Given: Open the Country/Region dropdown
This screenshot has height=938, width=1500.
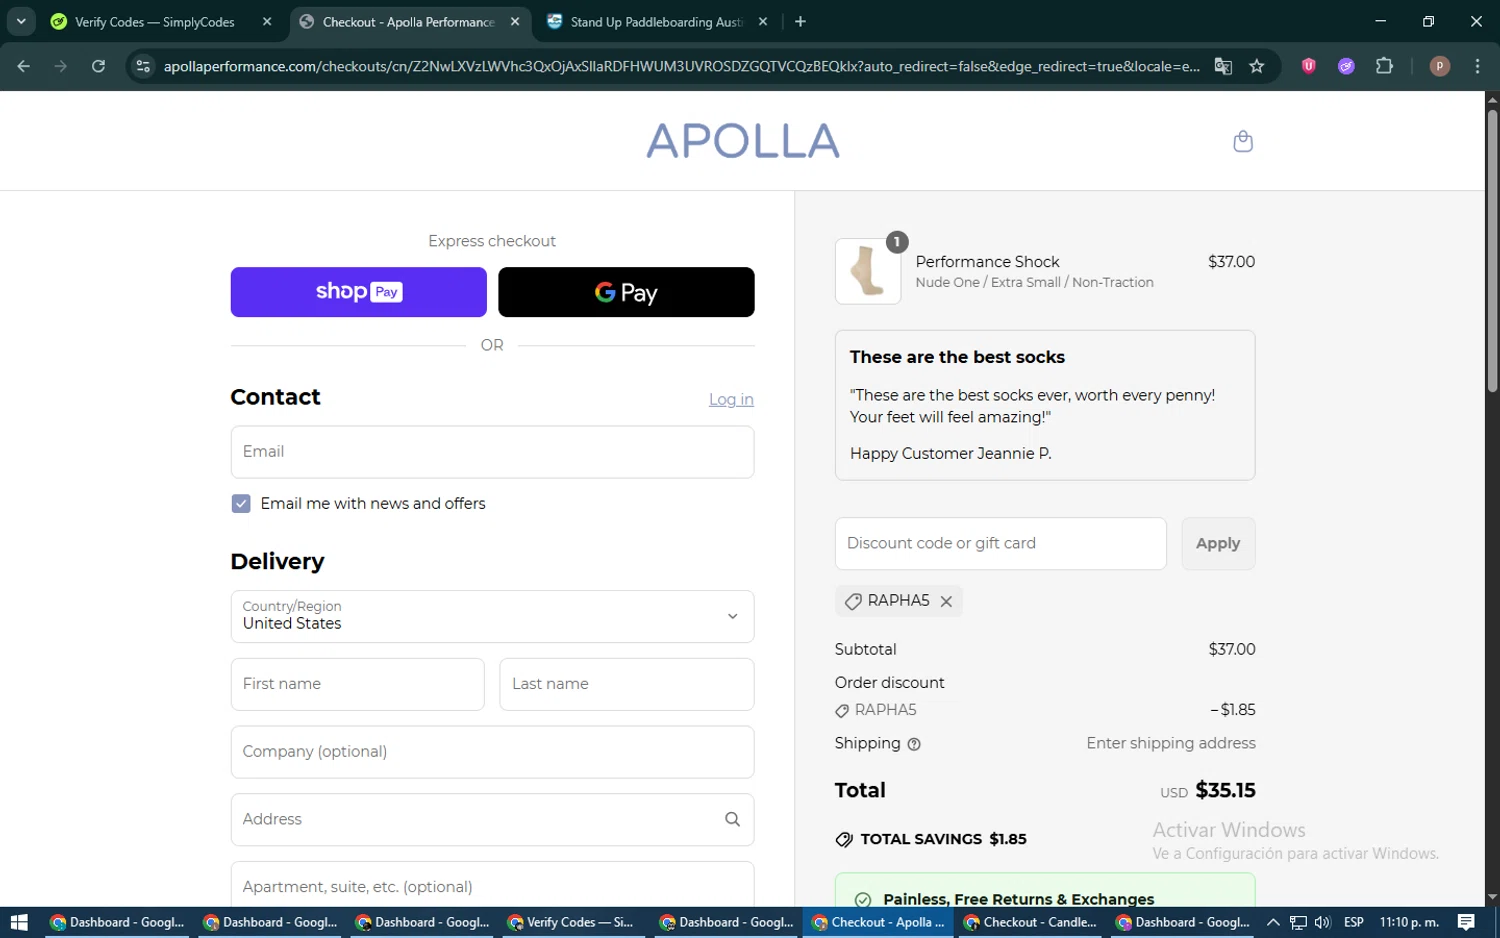Looking at the screenshot, I should [492, 617].
